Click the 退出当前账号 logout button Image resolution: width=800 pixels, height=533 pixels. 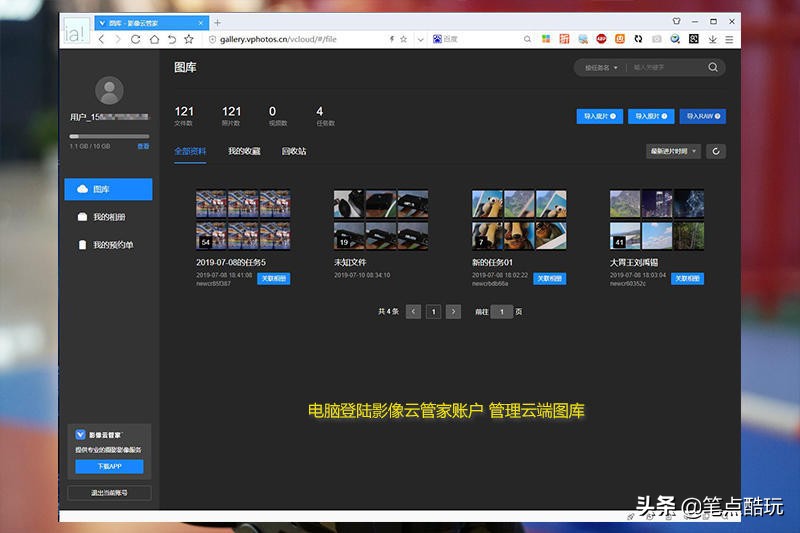pyautogui.click(x=109, y=493)
